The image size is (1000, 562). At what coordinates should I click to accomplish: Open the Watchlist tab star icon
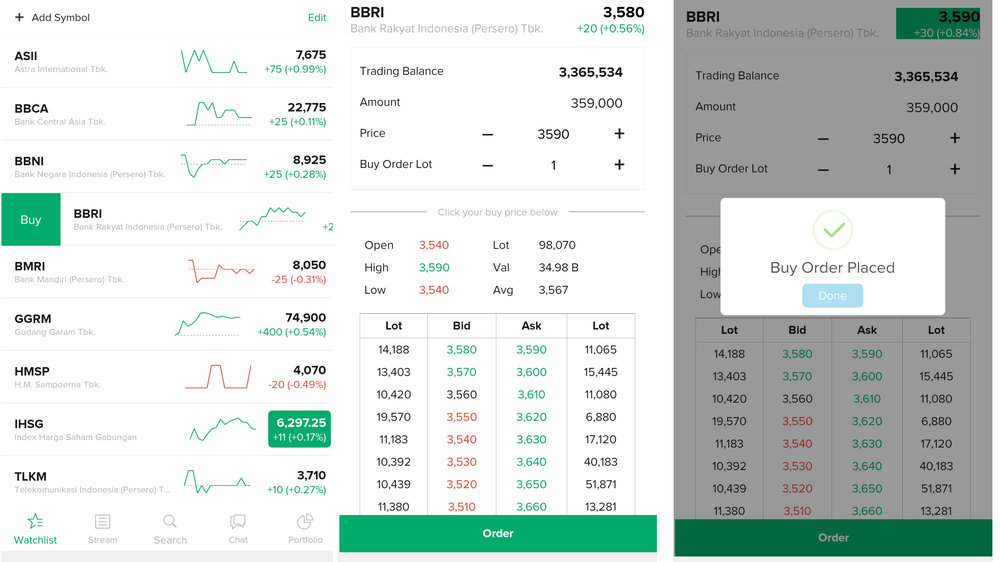pyautogui.click(x=35, y=521)
